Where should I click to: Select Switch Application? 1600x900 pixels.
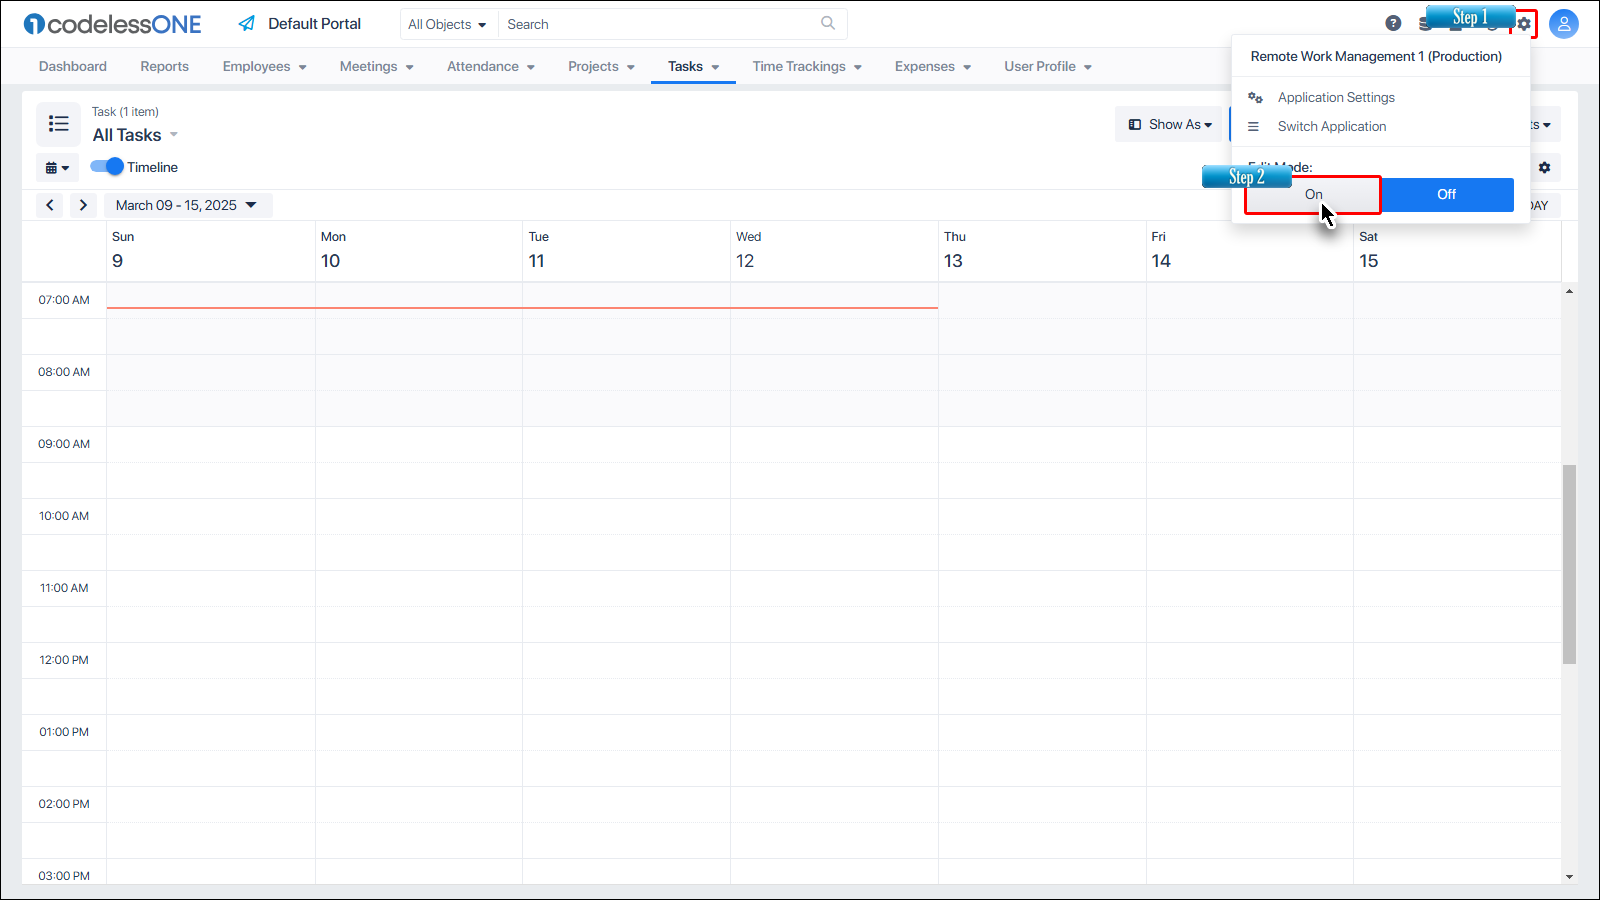(1332, 127)
